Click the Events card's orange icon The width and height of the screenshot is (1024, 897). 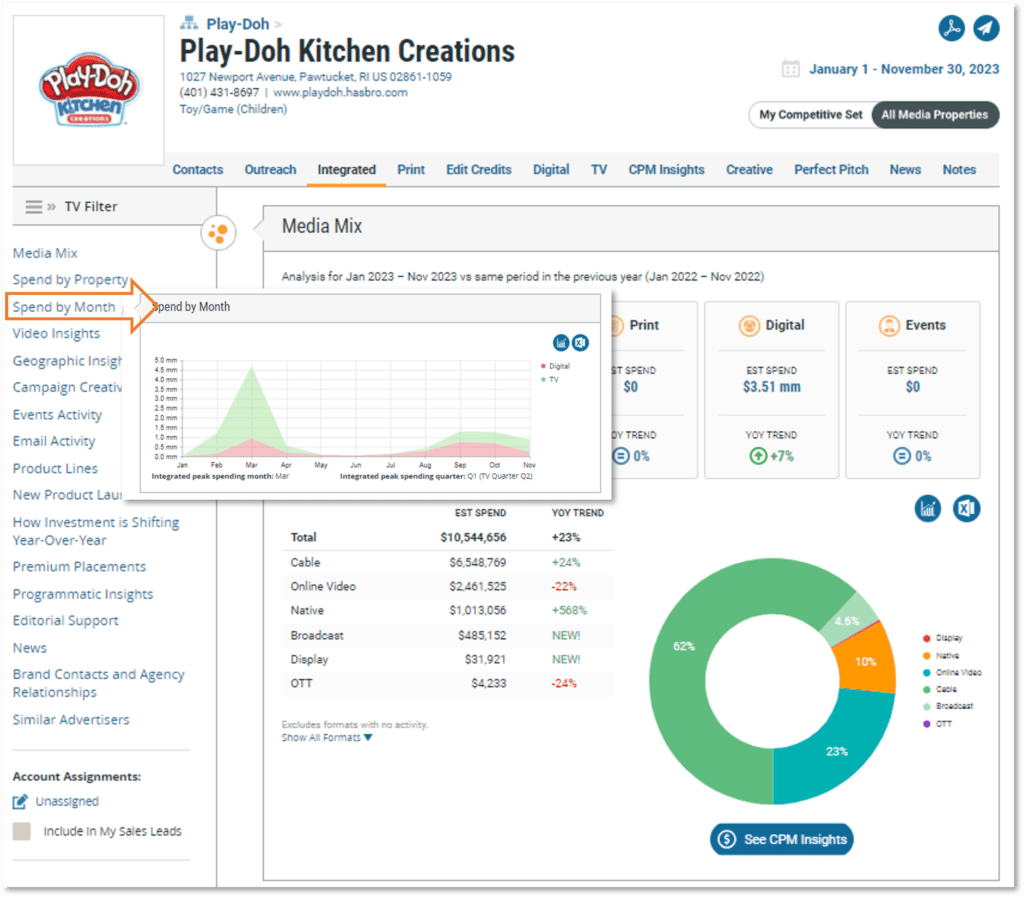(x=889, y=325)
